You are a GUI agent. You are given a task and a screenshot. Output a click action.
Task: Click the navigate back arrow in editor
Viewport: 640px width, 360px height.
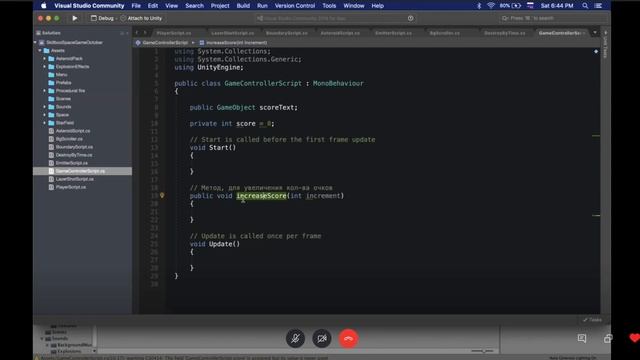pos(137,33)
